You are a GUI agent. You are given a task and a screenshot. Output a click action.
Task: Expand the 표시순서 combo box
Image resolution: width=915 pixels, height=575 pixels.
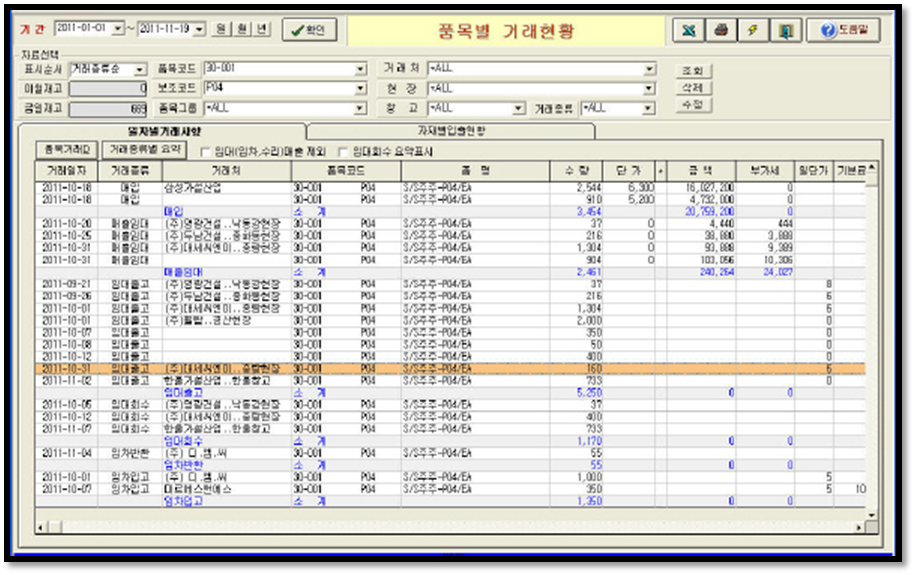coord(139,69)
